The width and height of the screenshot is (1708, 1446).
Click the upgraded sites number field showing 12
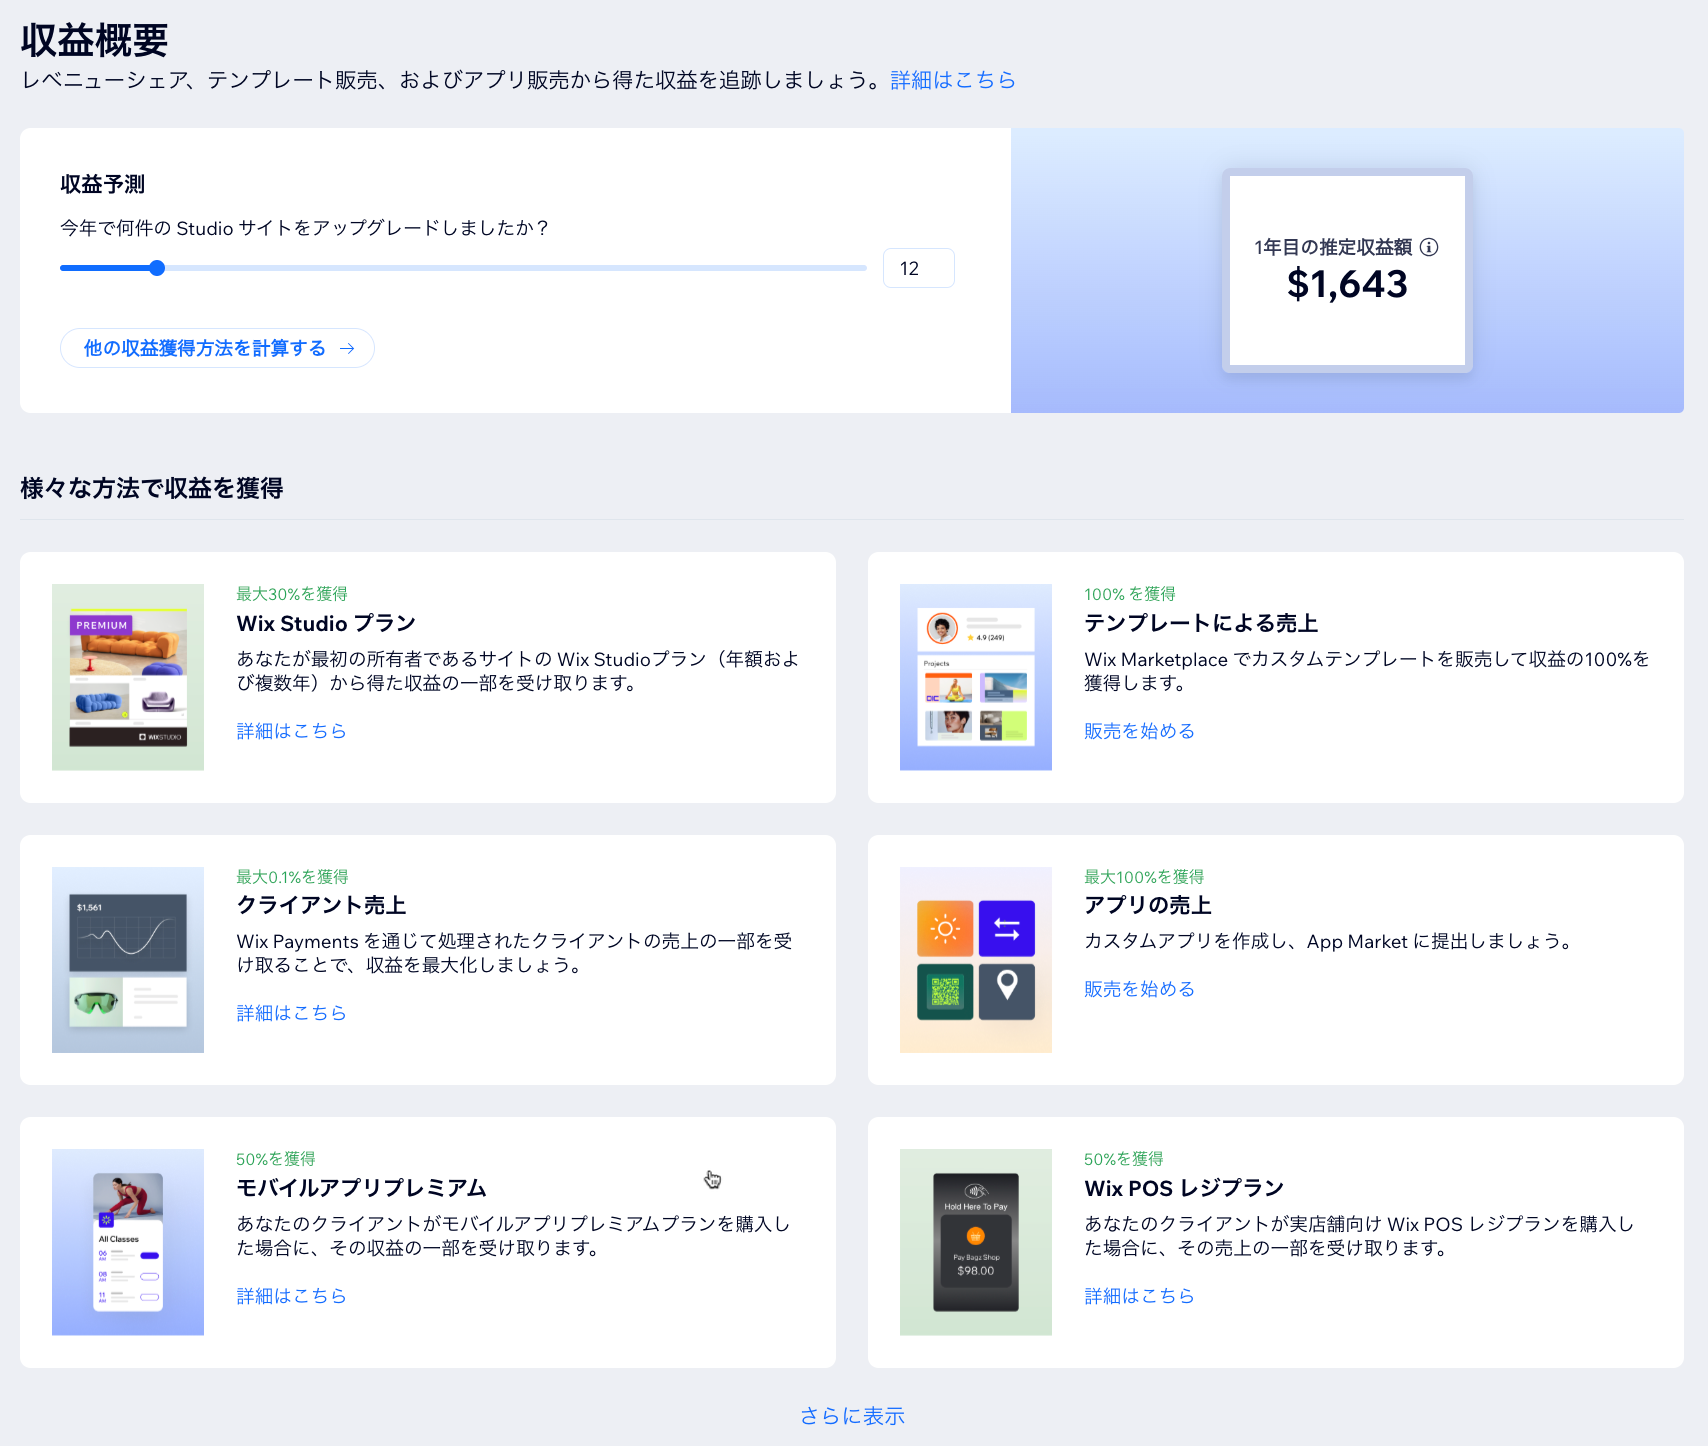[x=918, y=268]
